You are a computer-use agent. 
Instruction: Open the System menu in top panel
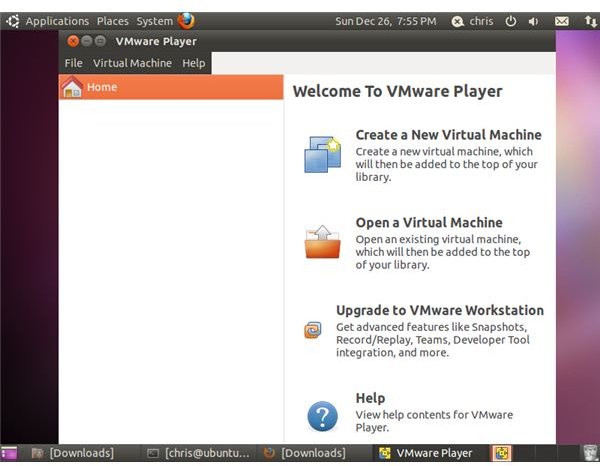coord(155,21)
